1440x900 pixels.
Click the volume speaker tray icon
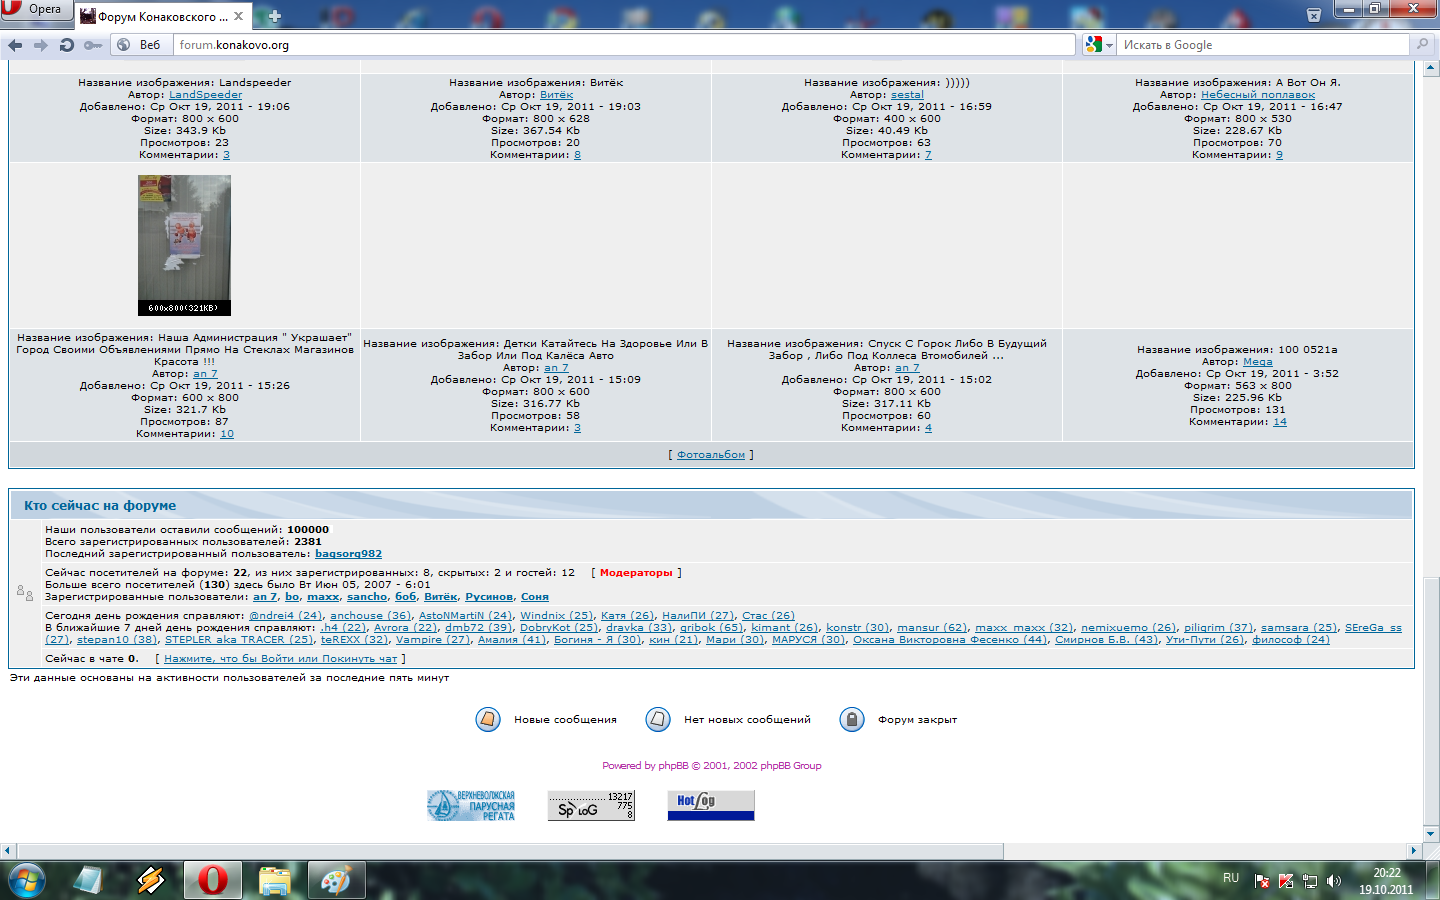coord(1333,881)
